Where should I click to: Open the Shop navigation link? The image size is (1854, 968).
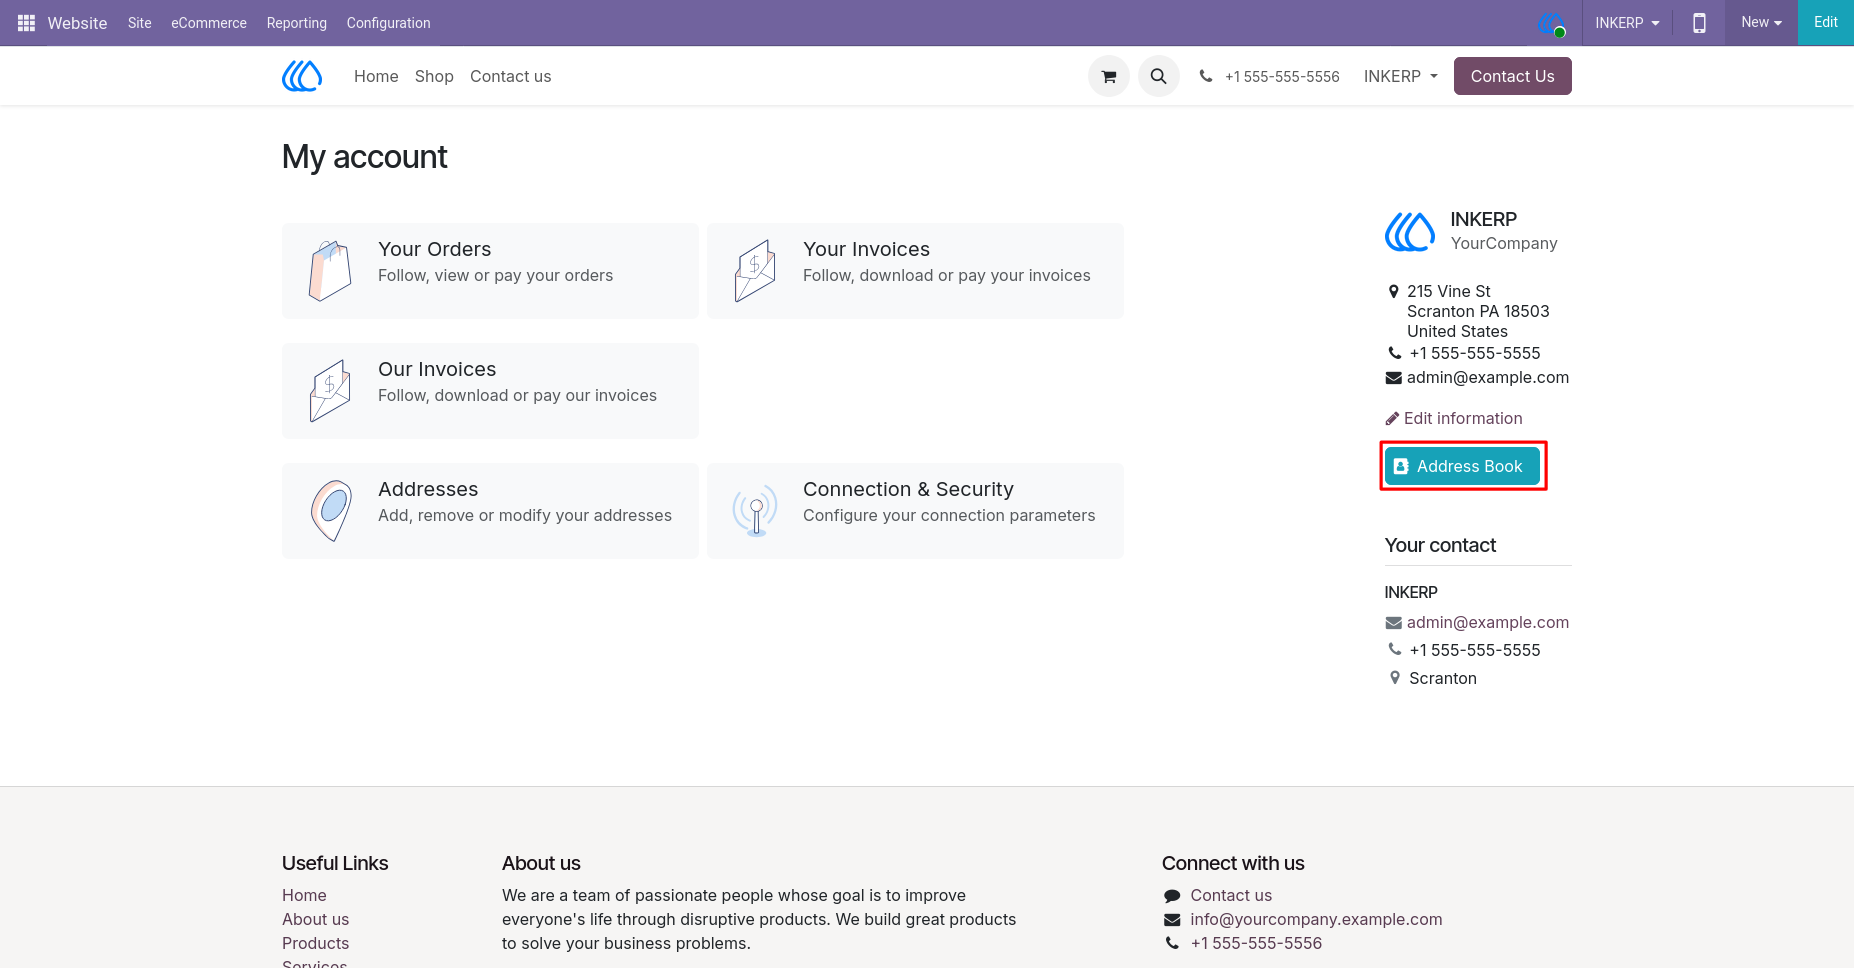point(434,76)
